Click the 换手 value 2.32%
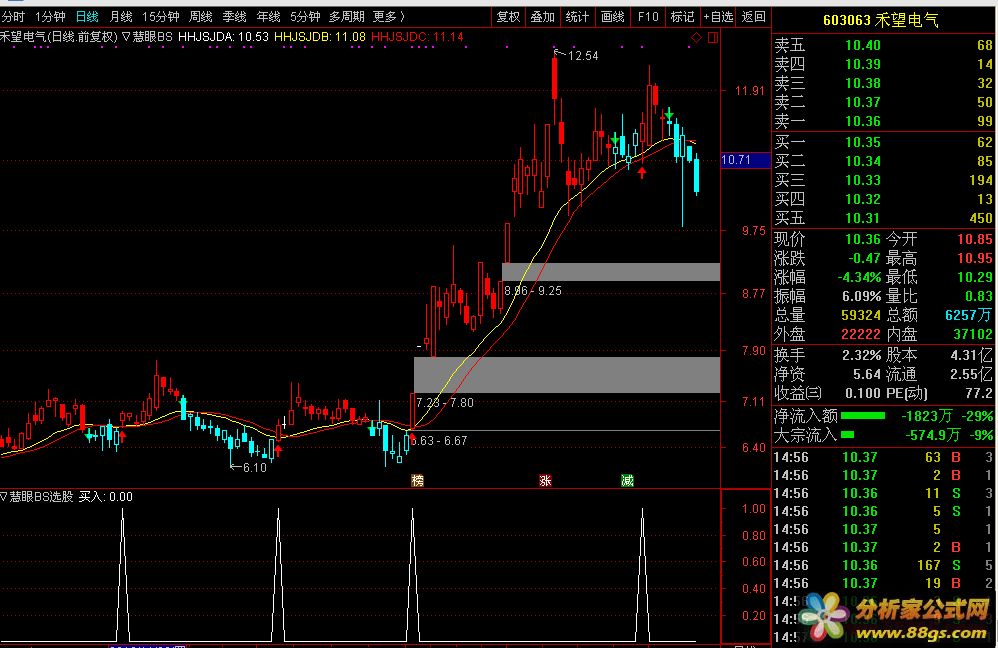This screenshot has width=998, height=648. (861, 355)
